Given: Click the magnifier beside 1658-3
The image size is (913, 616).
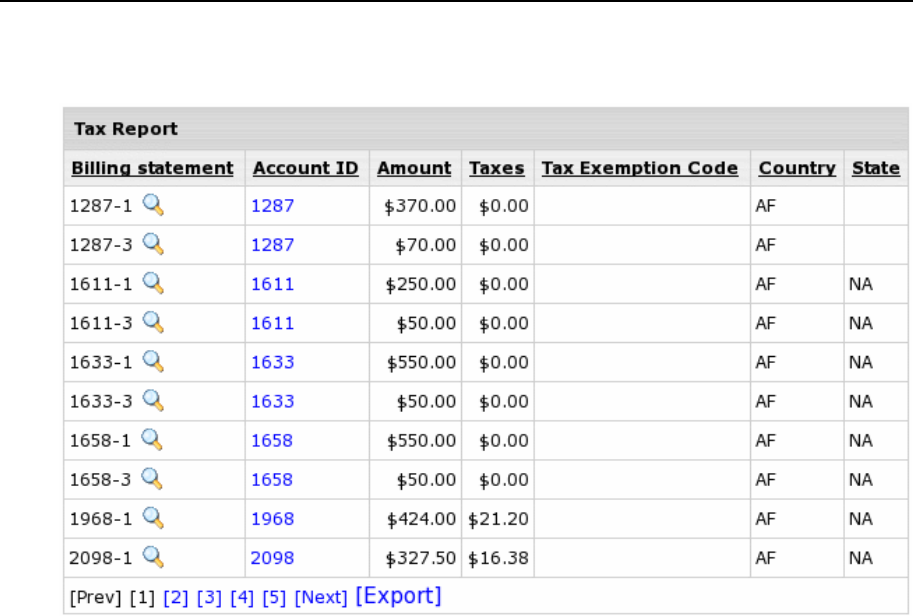Looking at the screenshot, I should click(153, 479).
